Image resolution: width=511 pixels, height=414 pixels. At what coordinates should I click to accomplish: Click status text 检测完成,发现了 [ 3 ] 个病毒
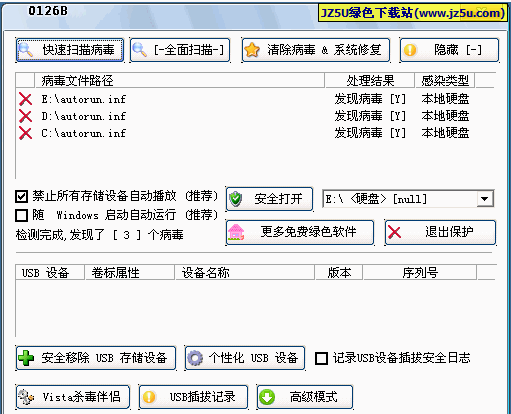click(x=99, y=235)
